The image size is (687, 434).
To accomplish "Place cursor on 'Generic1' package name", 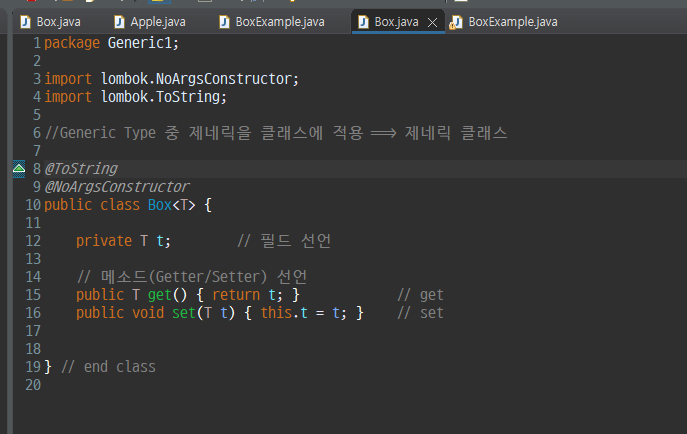I will click(140, 43).
